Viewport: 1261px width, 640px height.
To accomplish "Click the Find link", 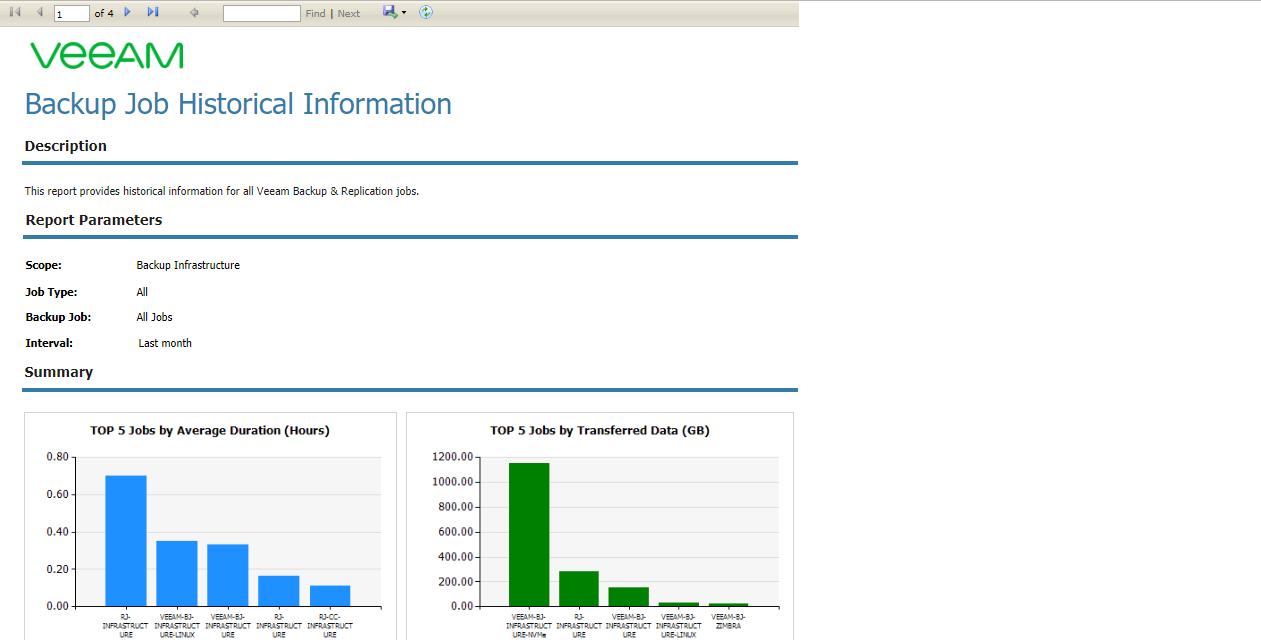I will click(315, 14).
